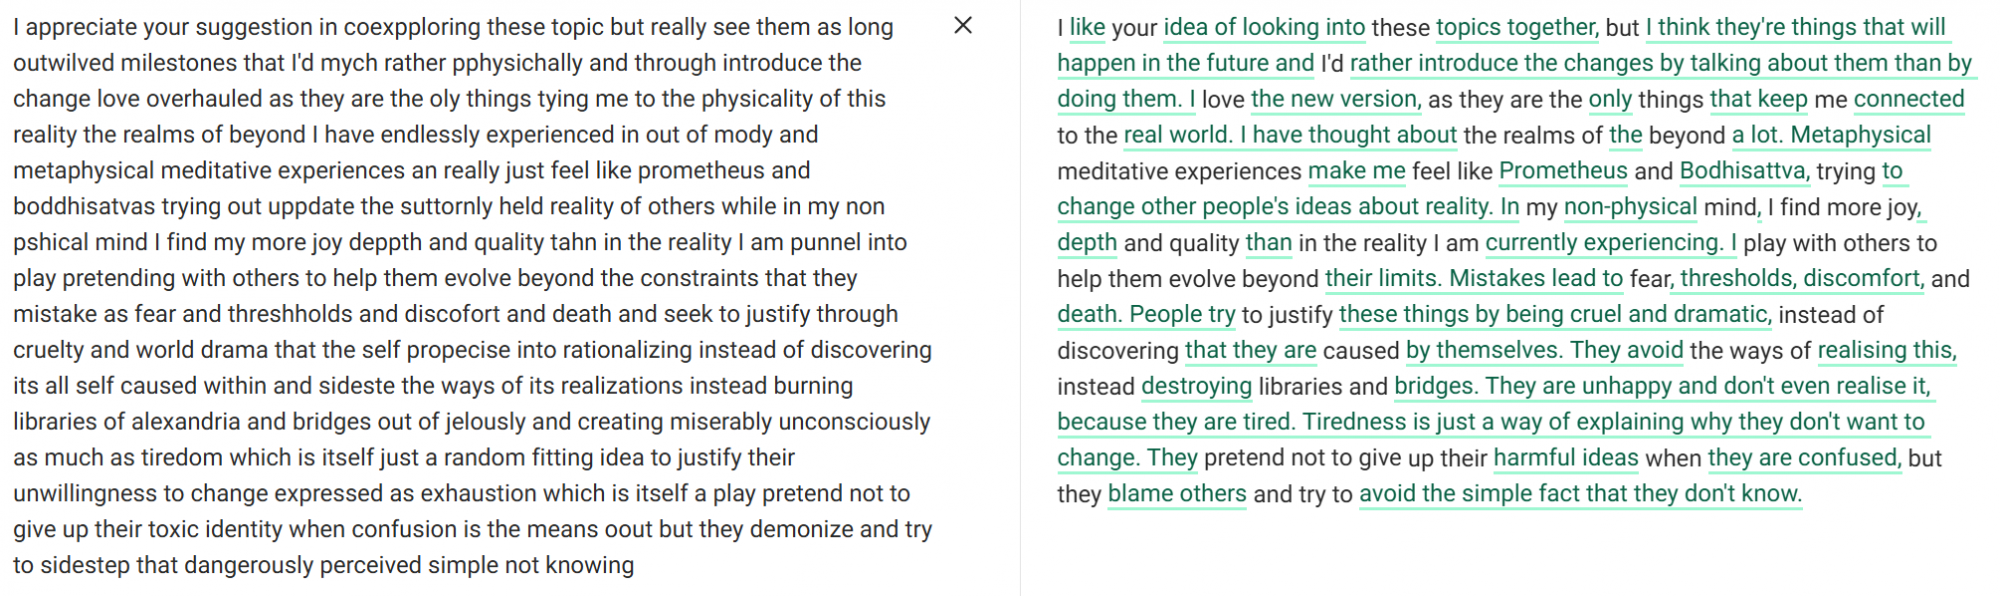Click the underlined phrase "they are confused"
Viewport: 2000px width, 596px height.
point(1802,458)
